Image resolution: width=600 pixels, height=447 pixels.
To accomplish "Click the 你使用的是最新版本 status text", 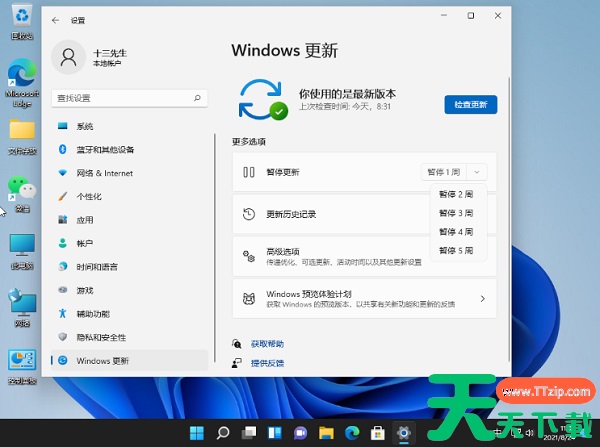I will [347, 94].
